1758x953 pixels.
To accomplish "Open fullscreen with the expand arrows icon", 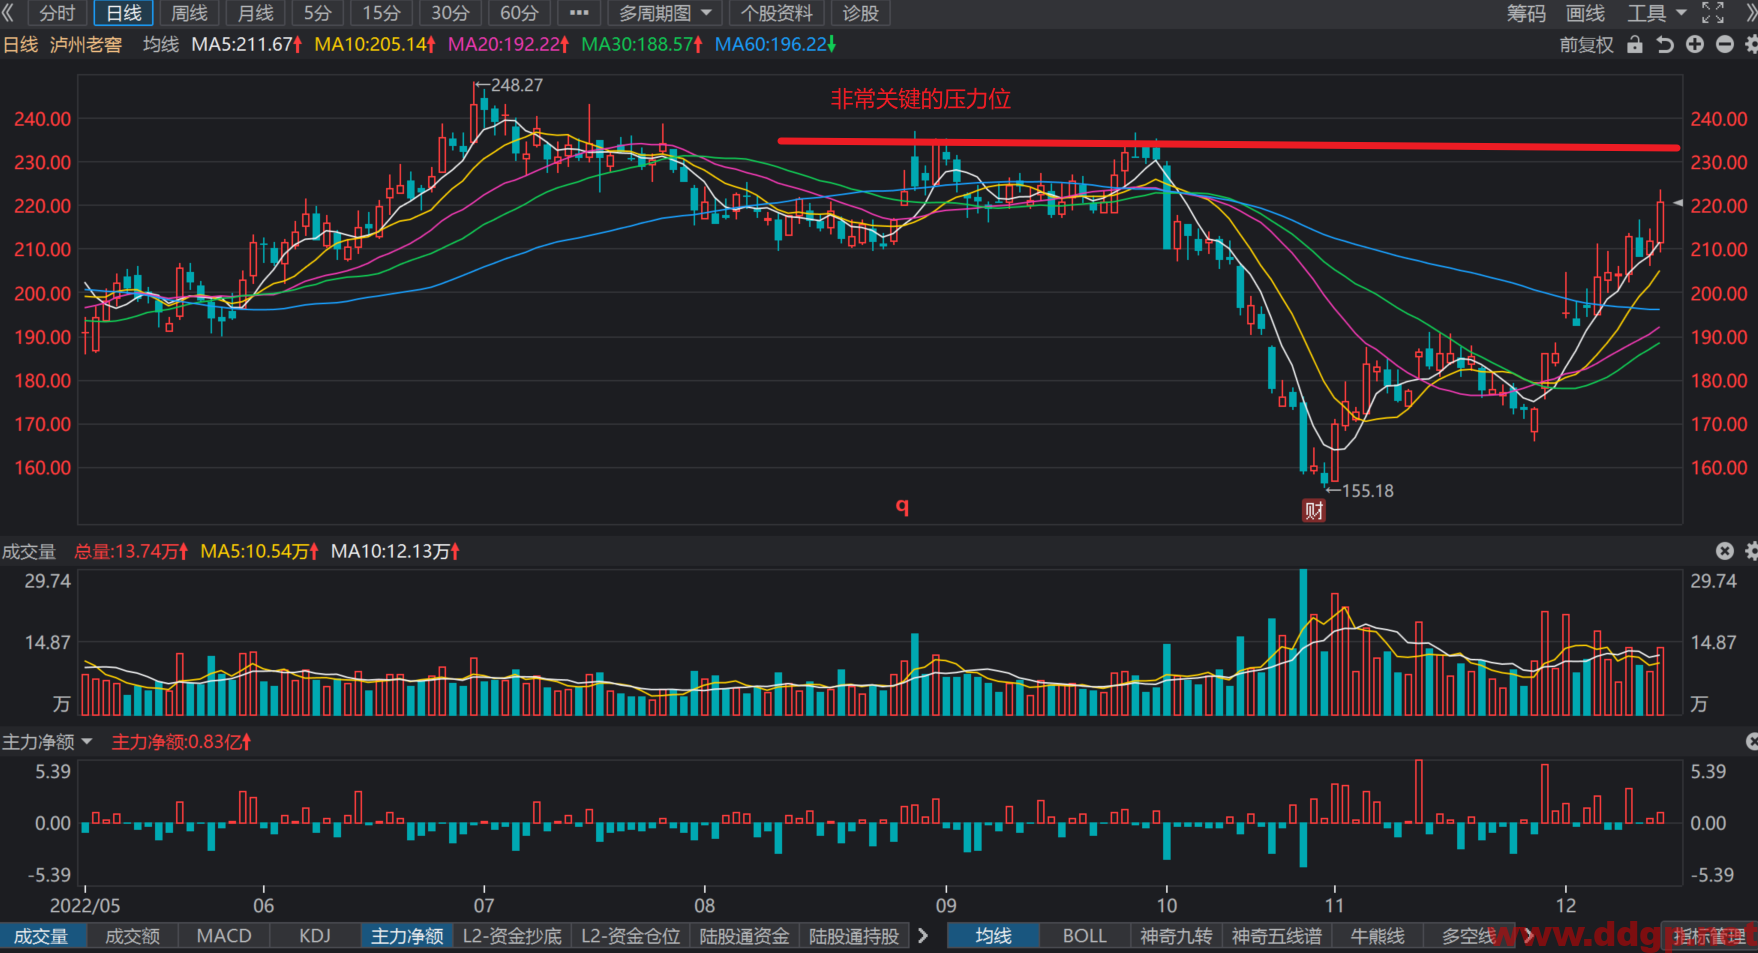I will click(1713, 13).
